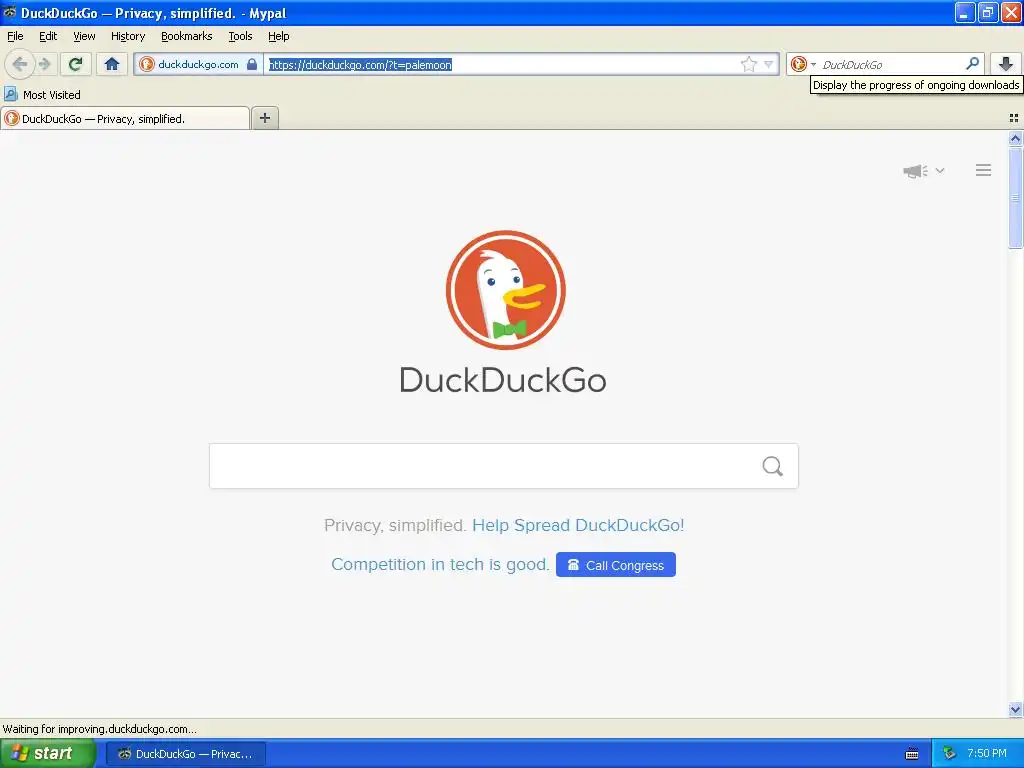Screen dimensions: 1024x768
Task: Reload the current page
Action: [x=76, y=64]
